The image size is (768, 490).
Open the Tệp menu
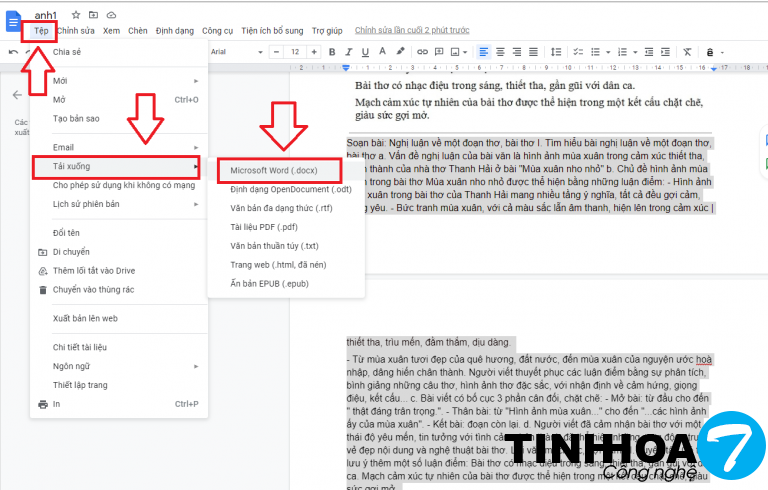(41, 31)
